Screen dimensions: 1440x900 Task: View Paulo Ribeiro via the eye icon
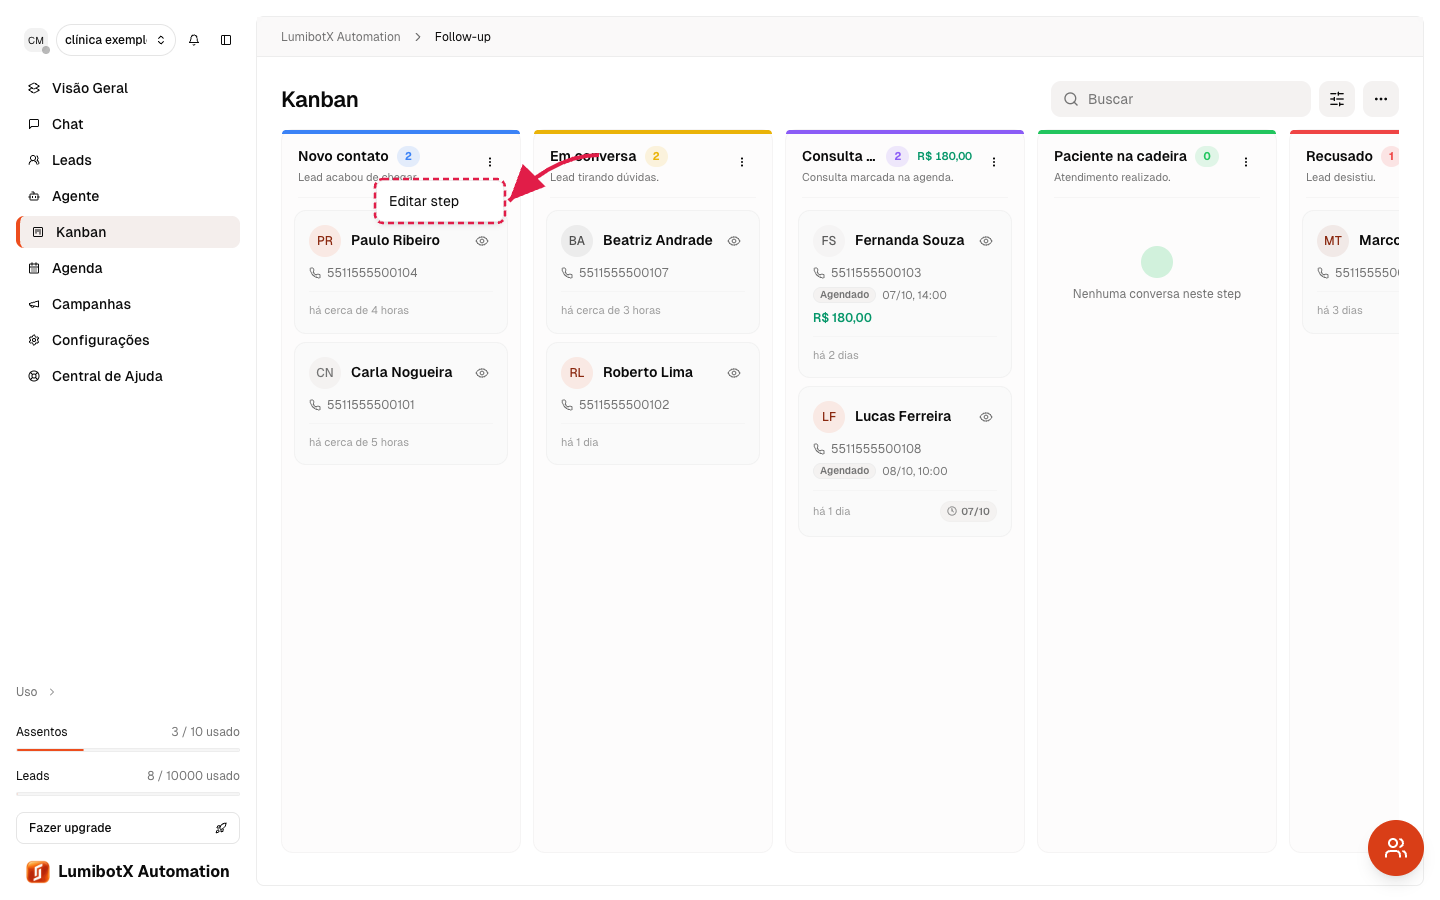coord(482,241)
